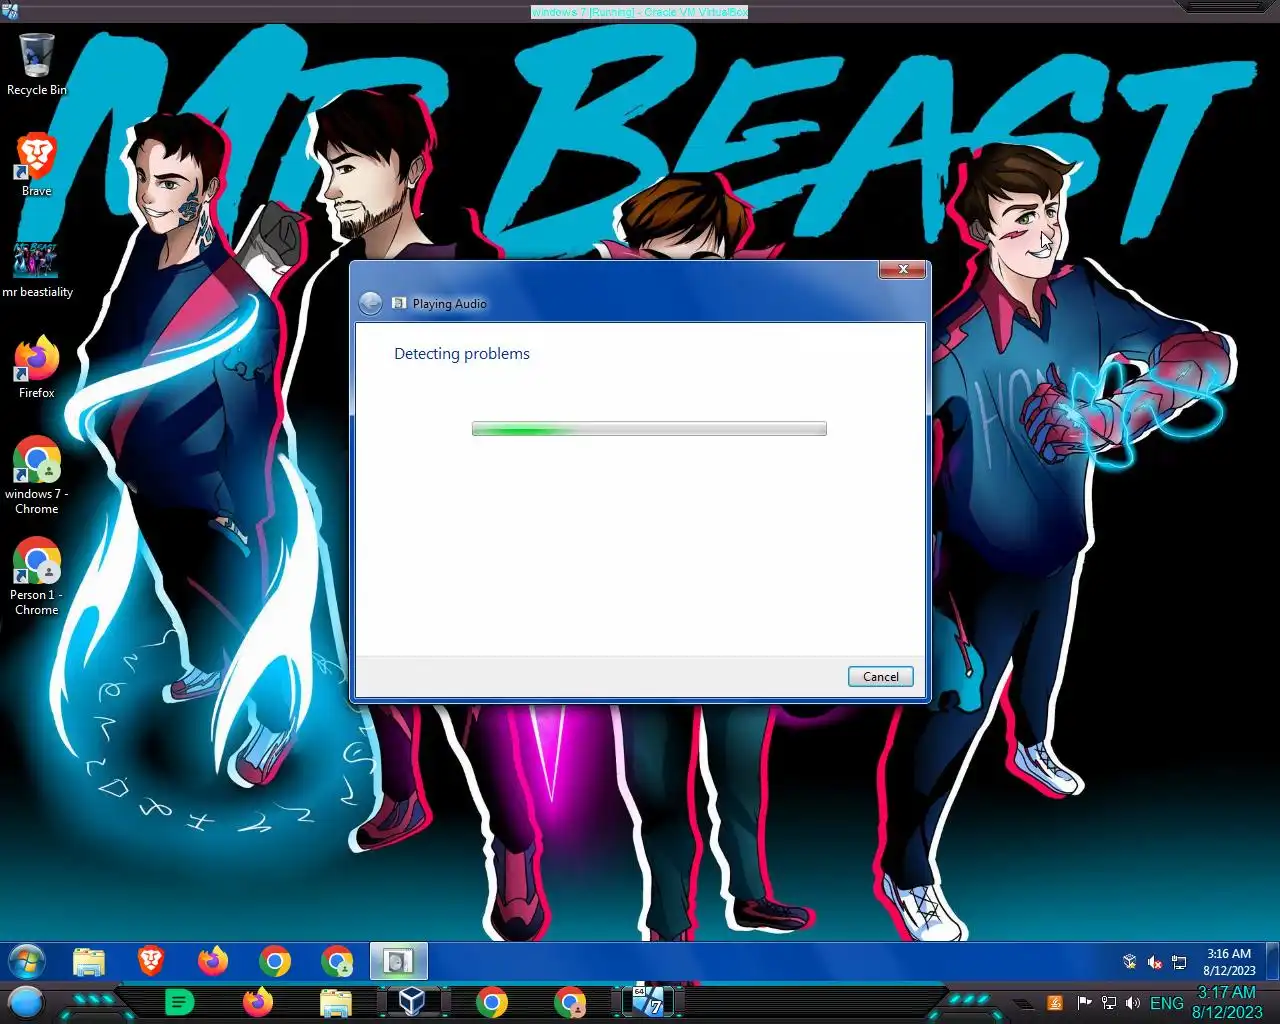Open the volume speaker icon on host tray
1280x1024 pixels.
coord(1132,1003)
